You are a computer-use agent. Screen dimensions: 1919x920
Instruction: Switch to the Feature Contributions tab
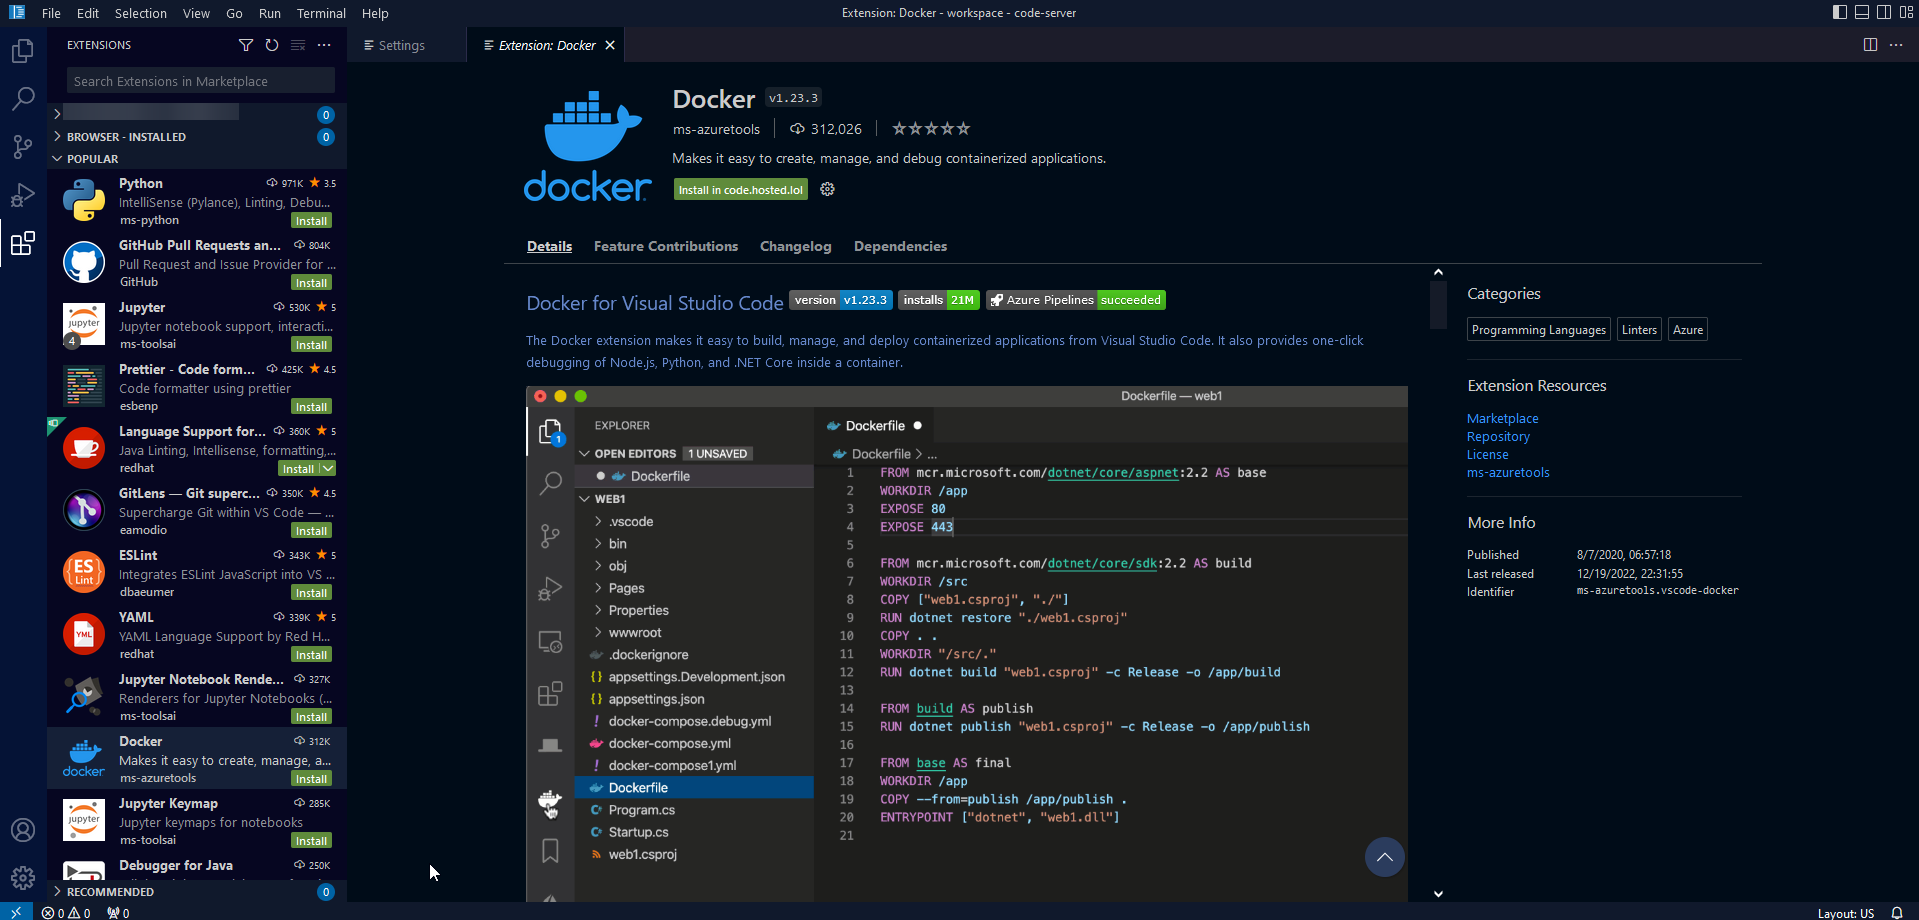pos(665,246)
